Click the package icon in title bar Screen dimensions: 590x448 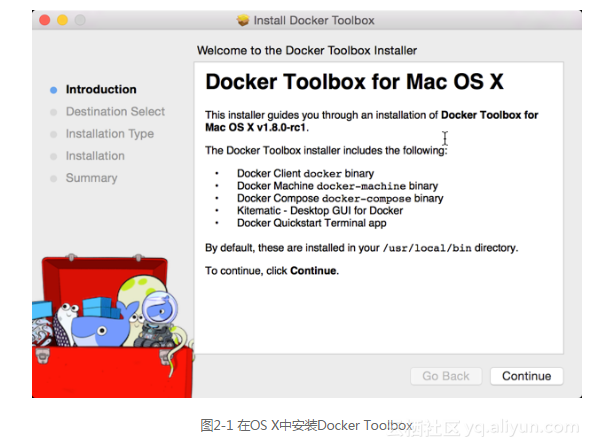(x=243, y=20)
